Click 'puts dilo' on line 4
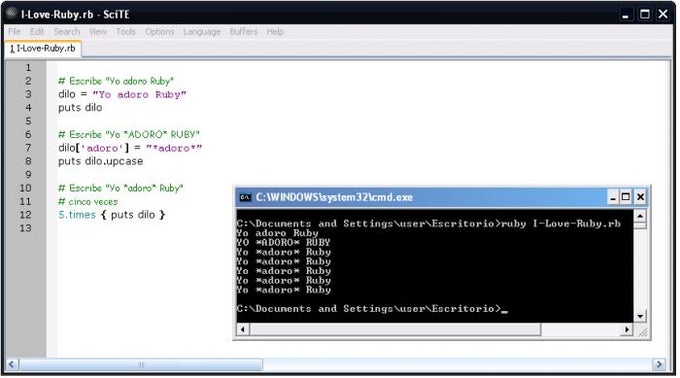The width and height of the screenshot is (680, 378). coord(80,108)
